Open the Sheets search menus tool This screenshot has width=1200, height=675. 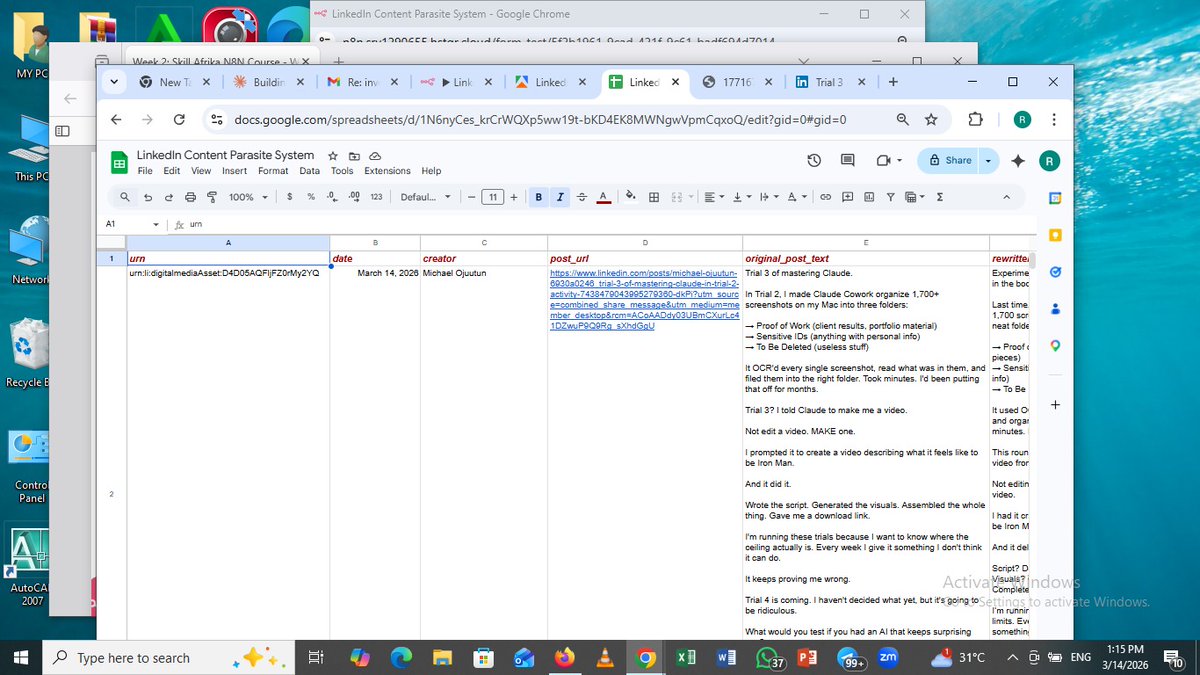(124, 197)
